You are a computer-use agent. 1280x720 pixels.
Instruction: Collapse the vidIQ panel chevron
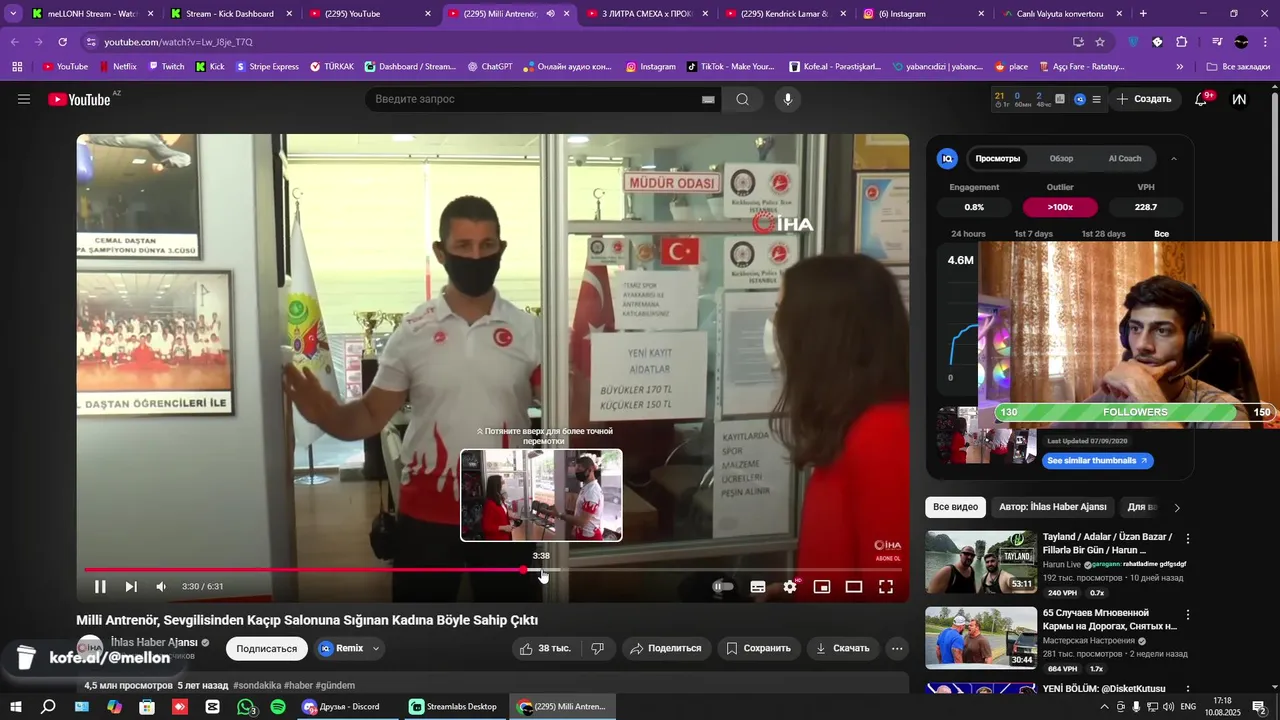coord(1174,158)
